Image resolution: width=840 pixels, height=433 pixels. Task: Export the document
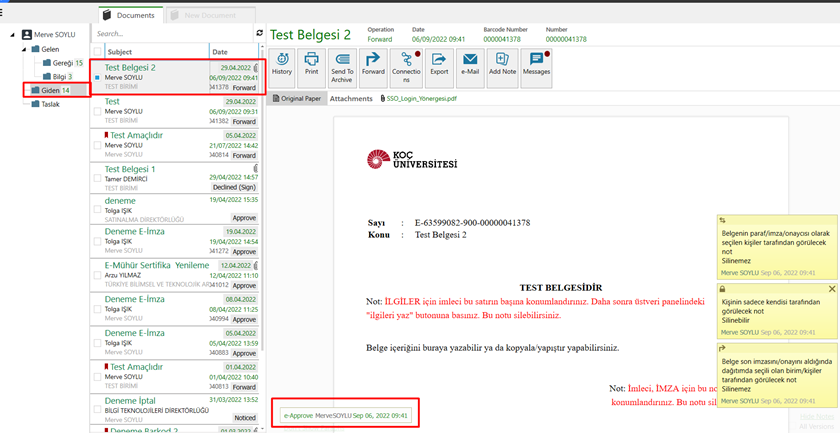[439, 65]
